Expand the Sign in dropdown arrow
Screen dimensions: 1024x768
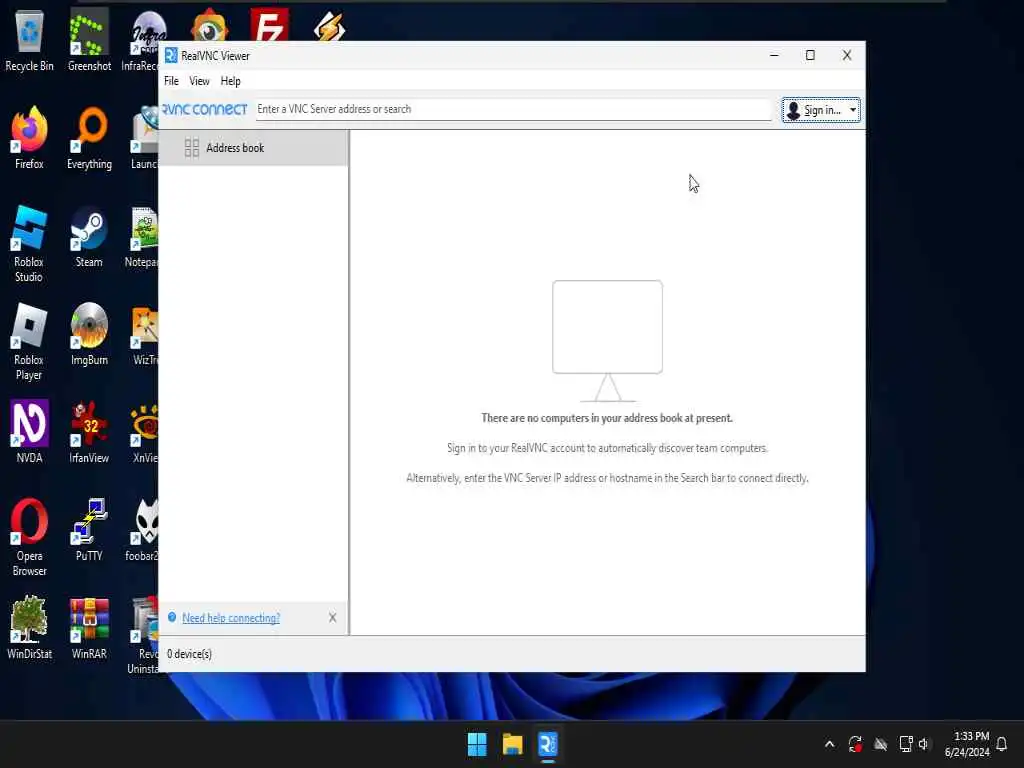853,110
